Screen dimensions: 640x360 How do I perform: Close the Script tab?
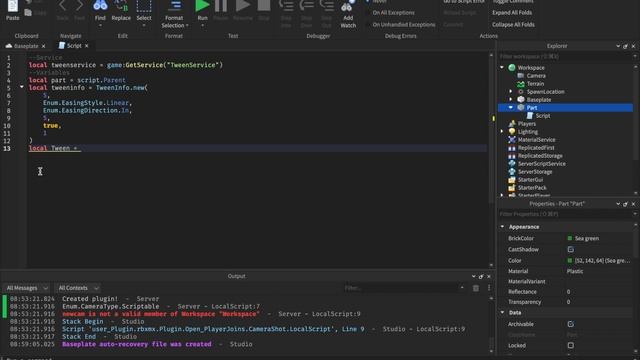coord(87,46)
